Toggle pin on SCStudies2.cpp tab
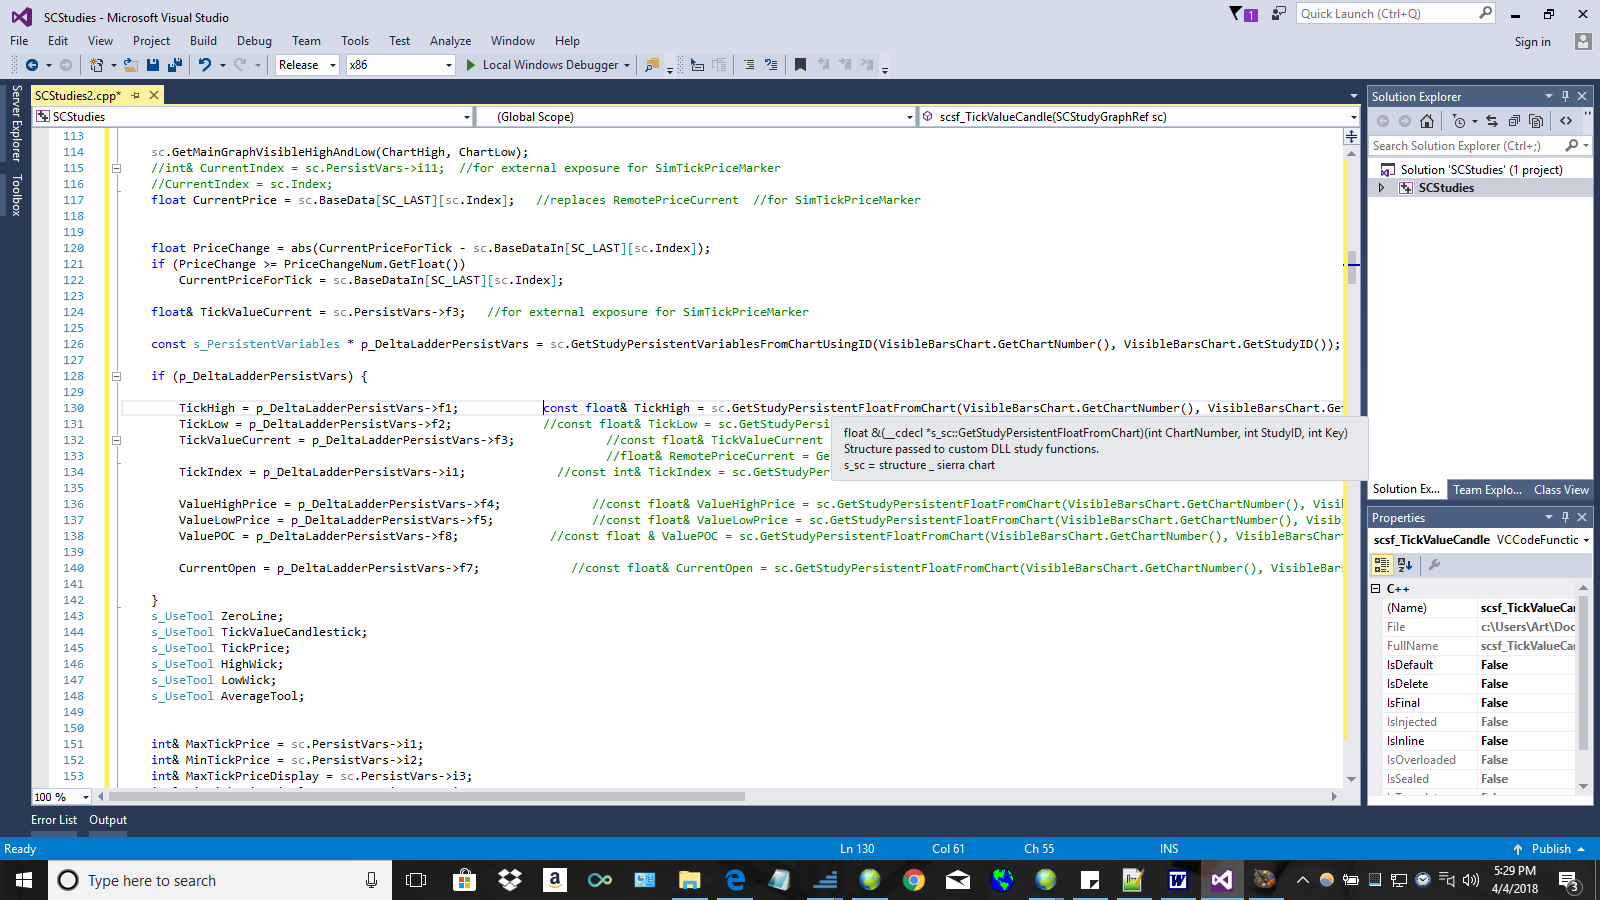Image resolution: width=1600 pixels, height=900 pixels. tap(136, 96)
